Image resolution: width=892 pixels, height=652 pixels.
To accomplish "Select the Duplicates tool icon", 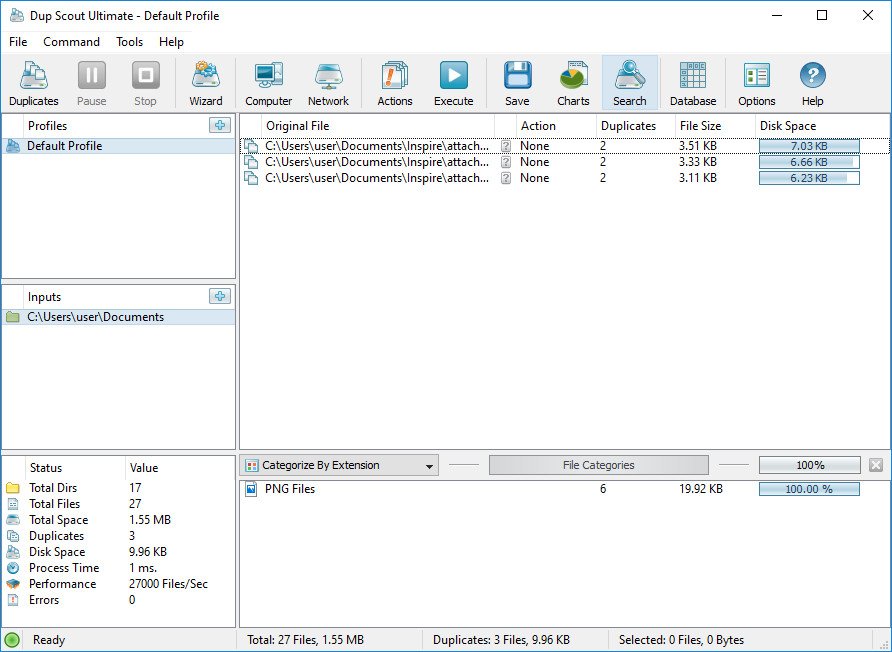I will [x=33, y=82].
